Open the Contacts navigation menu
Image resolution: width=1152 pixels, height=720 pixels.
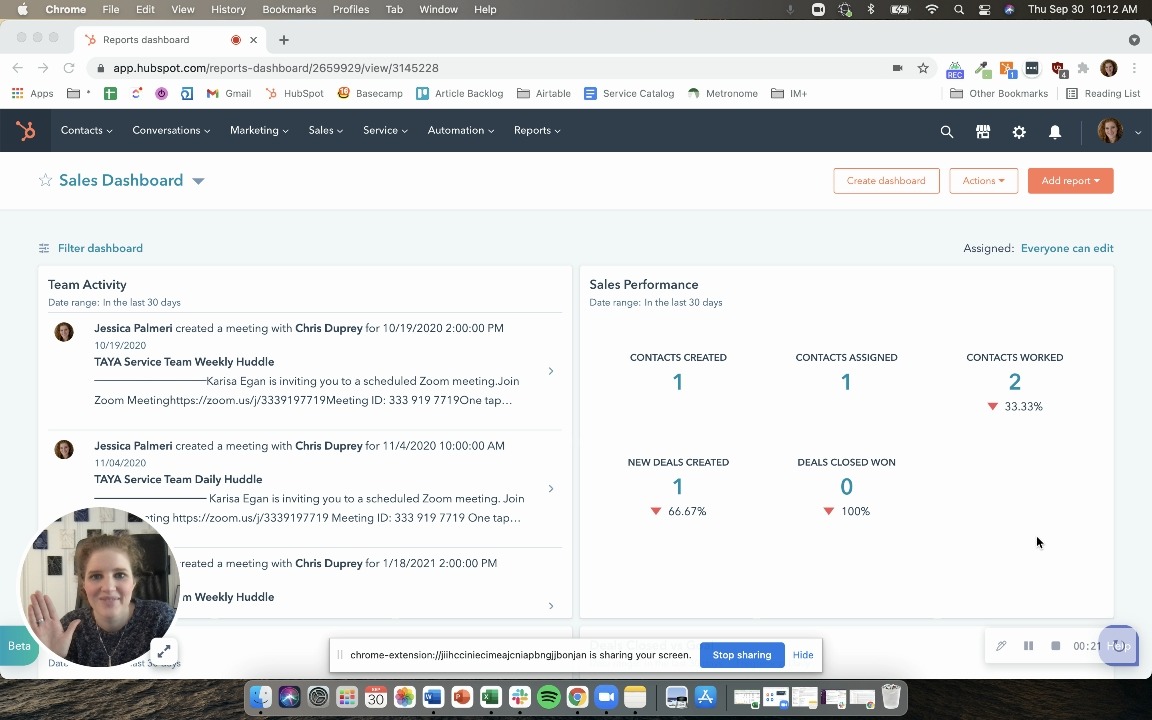click(x=86, y=131)
